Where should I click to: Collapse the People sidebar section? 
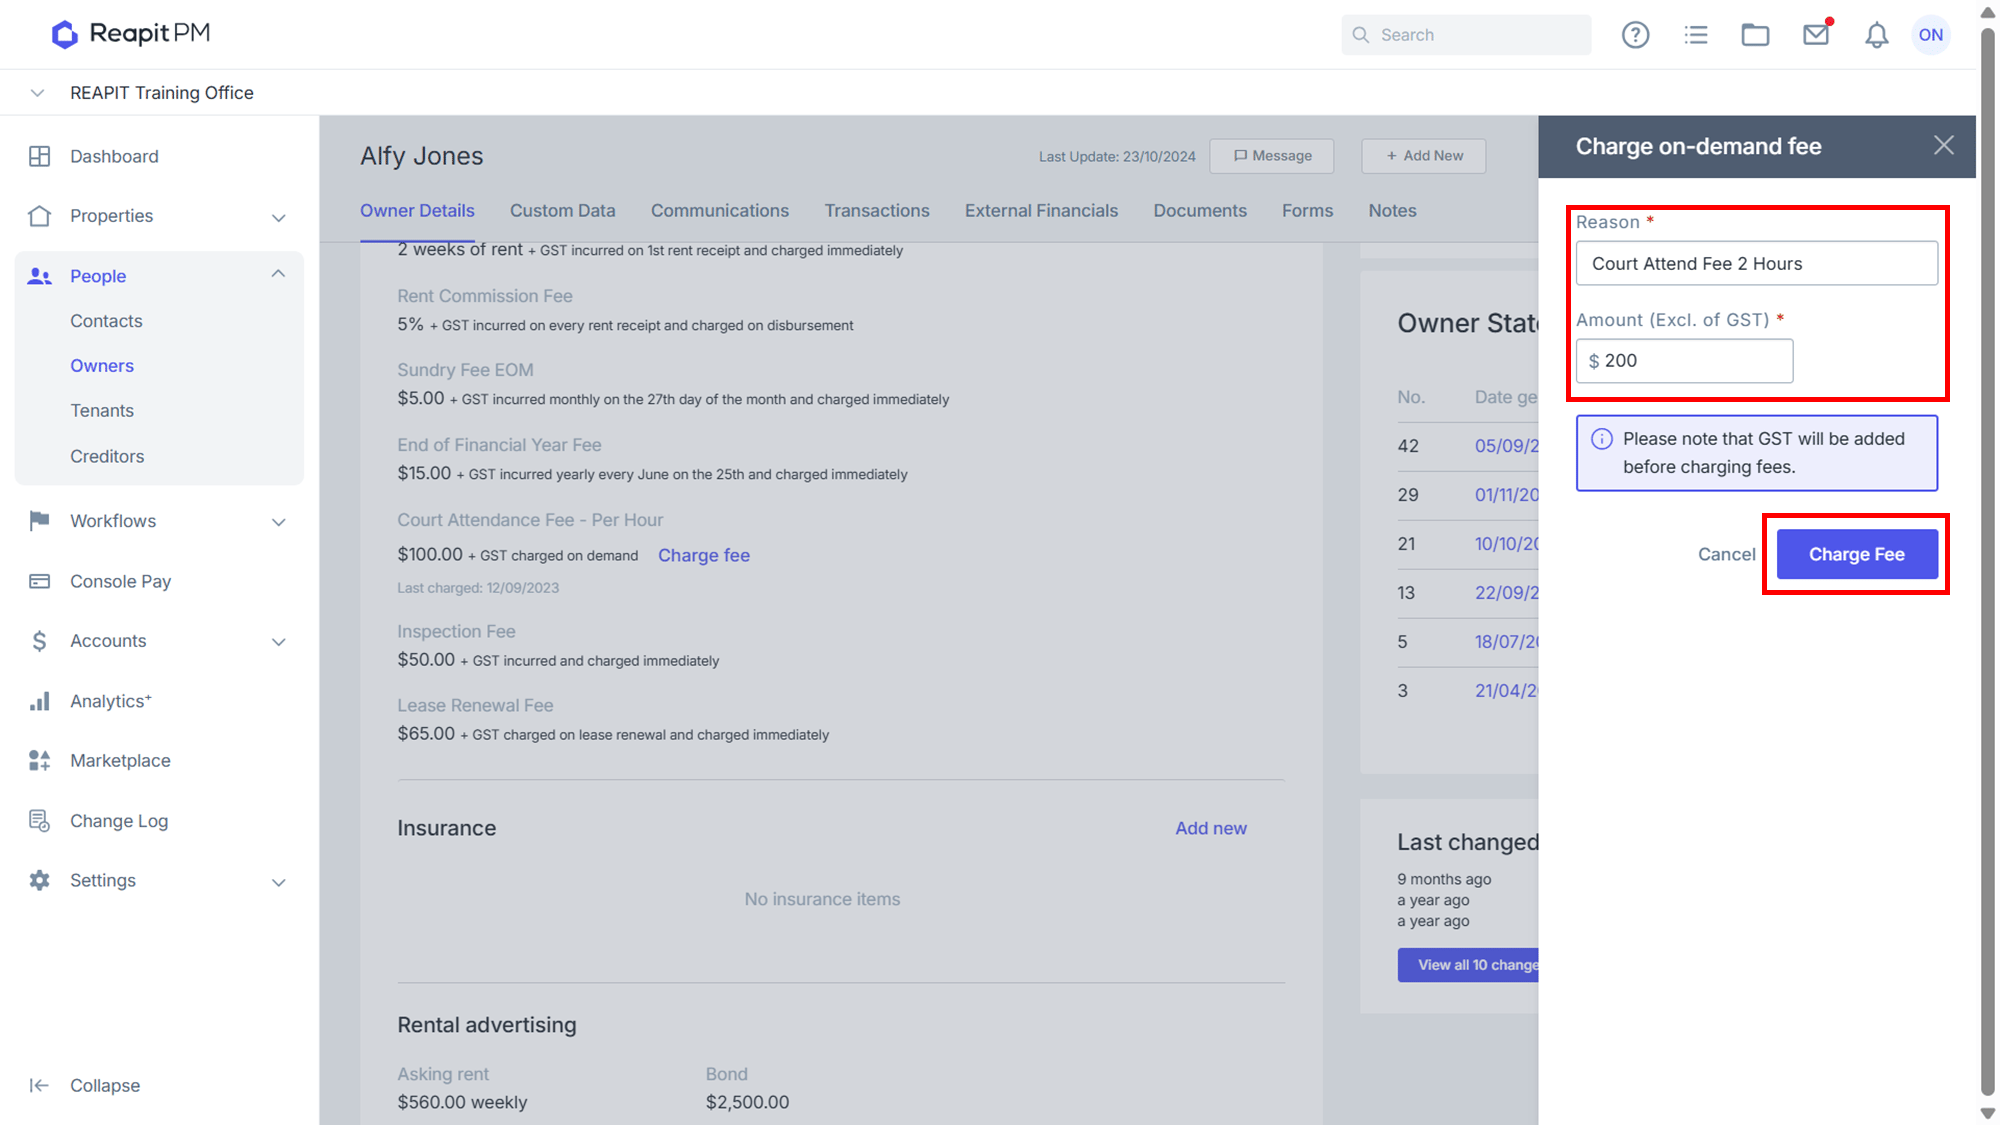[x=278, y=274]
